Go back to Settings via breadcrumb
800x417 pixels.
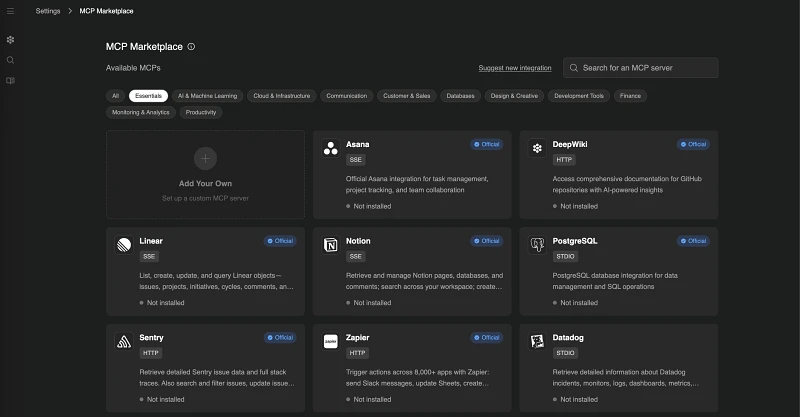tap(48, 11)
